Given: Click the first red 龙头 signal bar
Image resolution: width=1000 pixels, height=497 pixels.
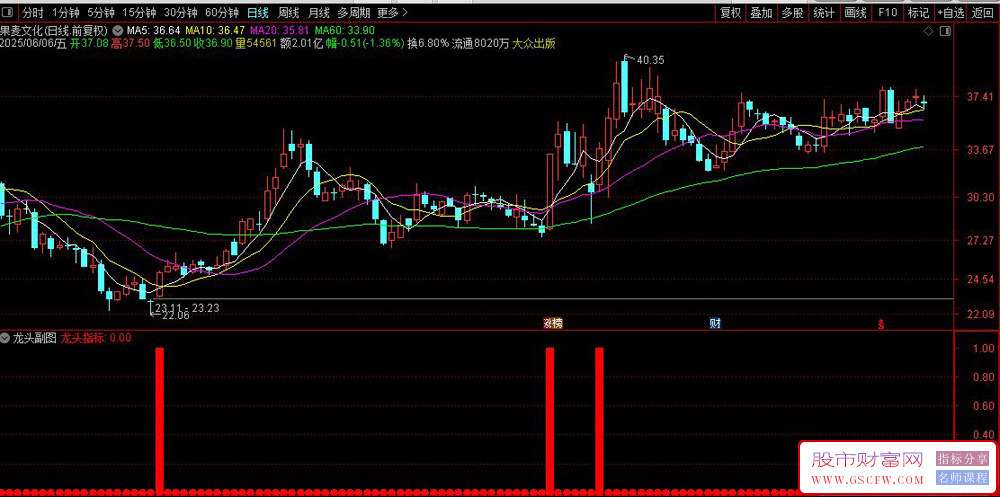Looking at the screenshot, I should [160, 419].
